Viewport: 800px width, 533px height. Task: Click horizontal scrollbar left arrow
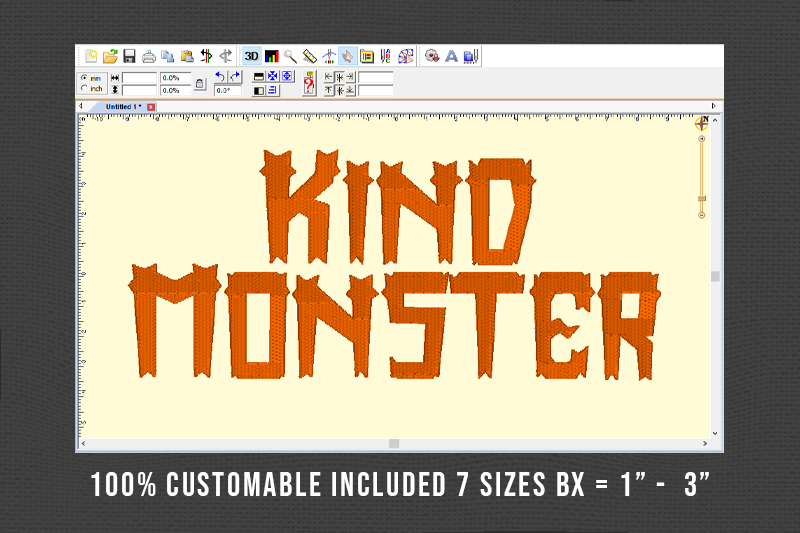83,444
